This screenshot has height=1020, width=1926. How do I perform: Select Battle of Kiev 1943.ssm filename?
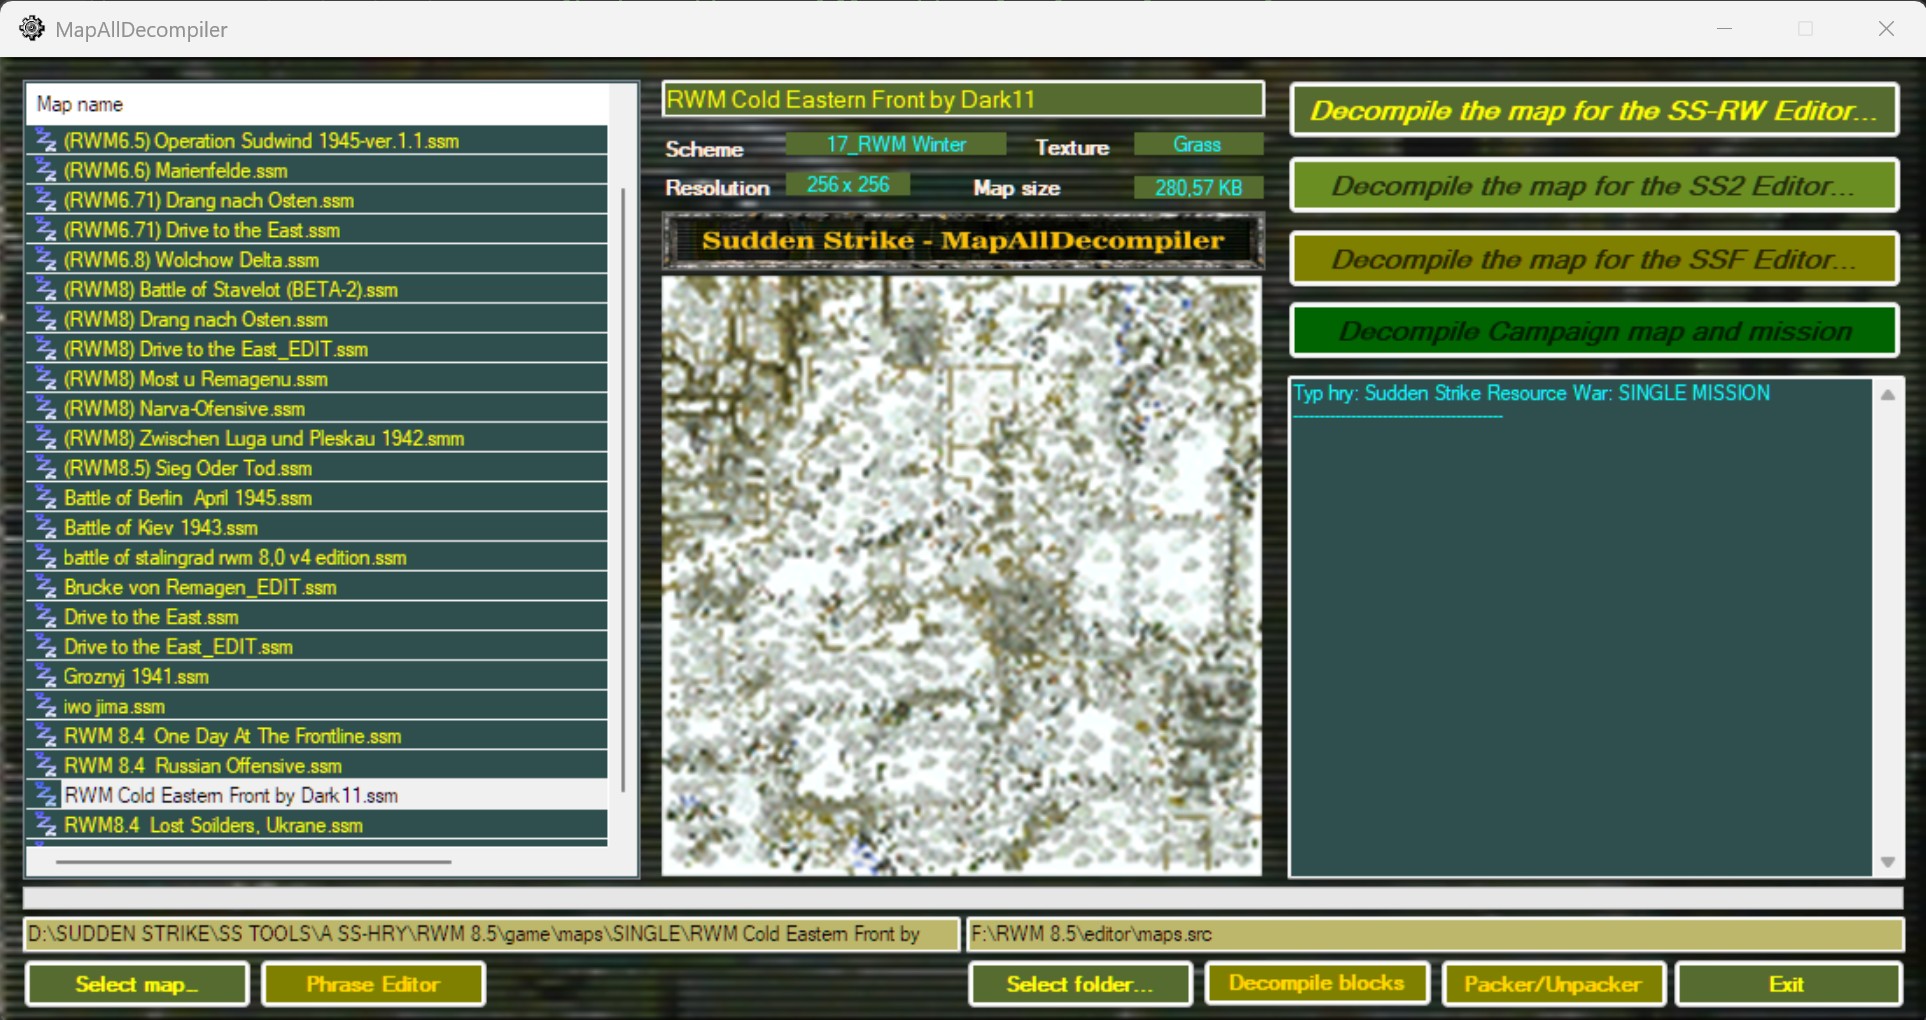point(161,528)
